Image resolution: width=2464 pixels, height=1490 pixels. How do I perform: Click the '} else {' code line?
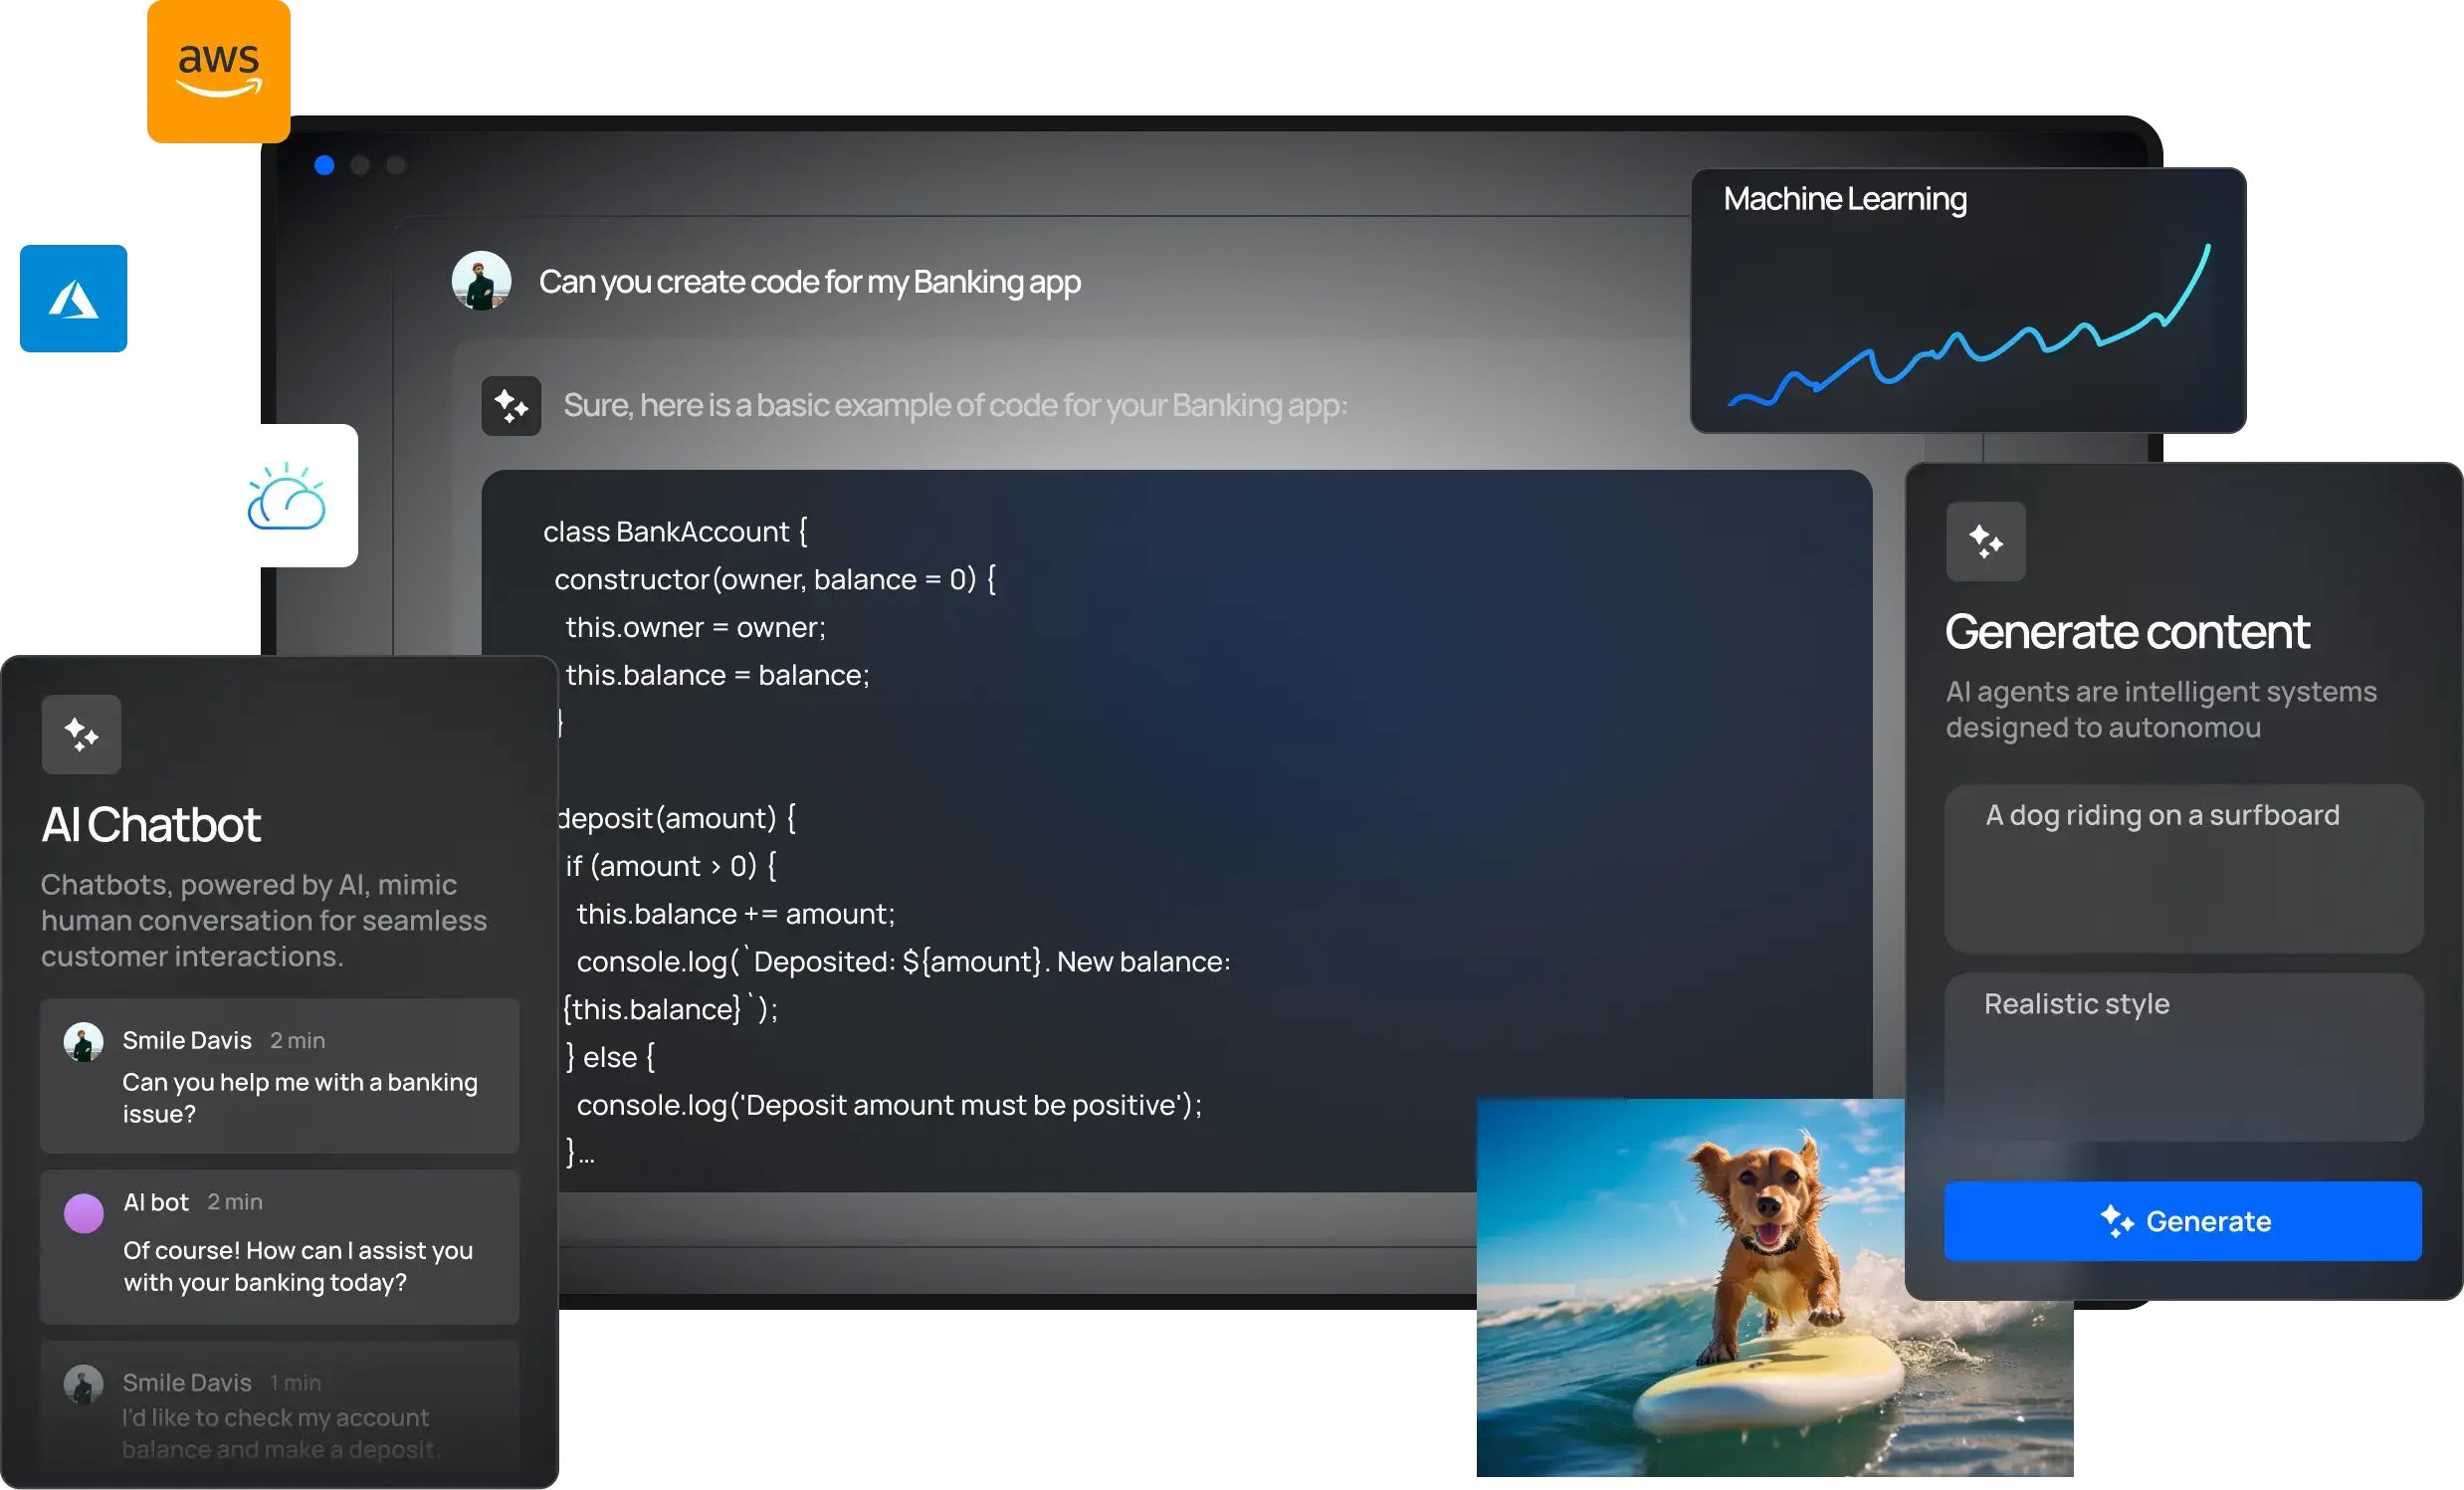tap(610, 1058)
